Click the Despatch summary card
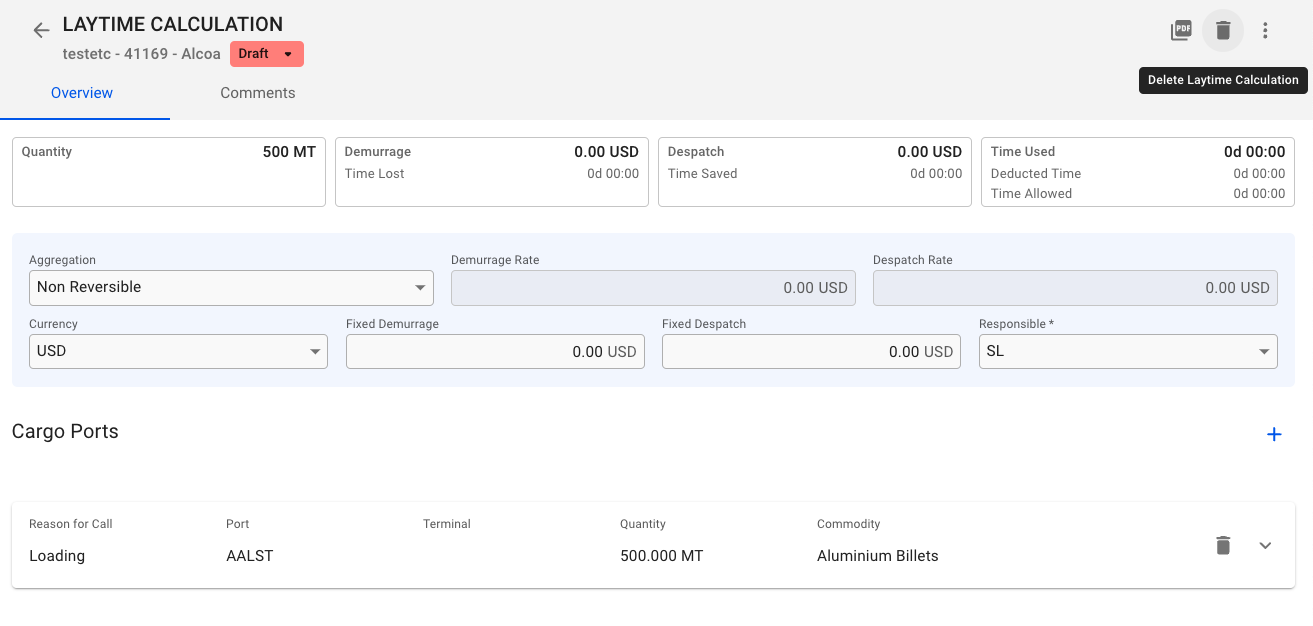1313x626 pixels. click(x=814, y=171)
